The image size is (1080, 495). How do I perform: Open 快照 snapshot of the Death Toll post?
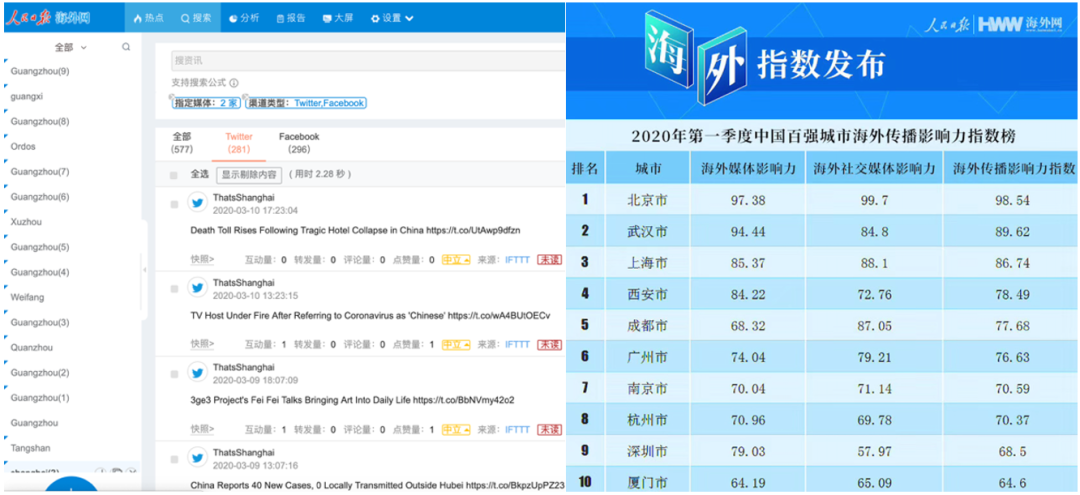(x=202, y=260)
